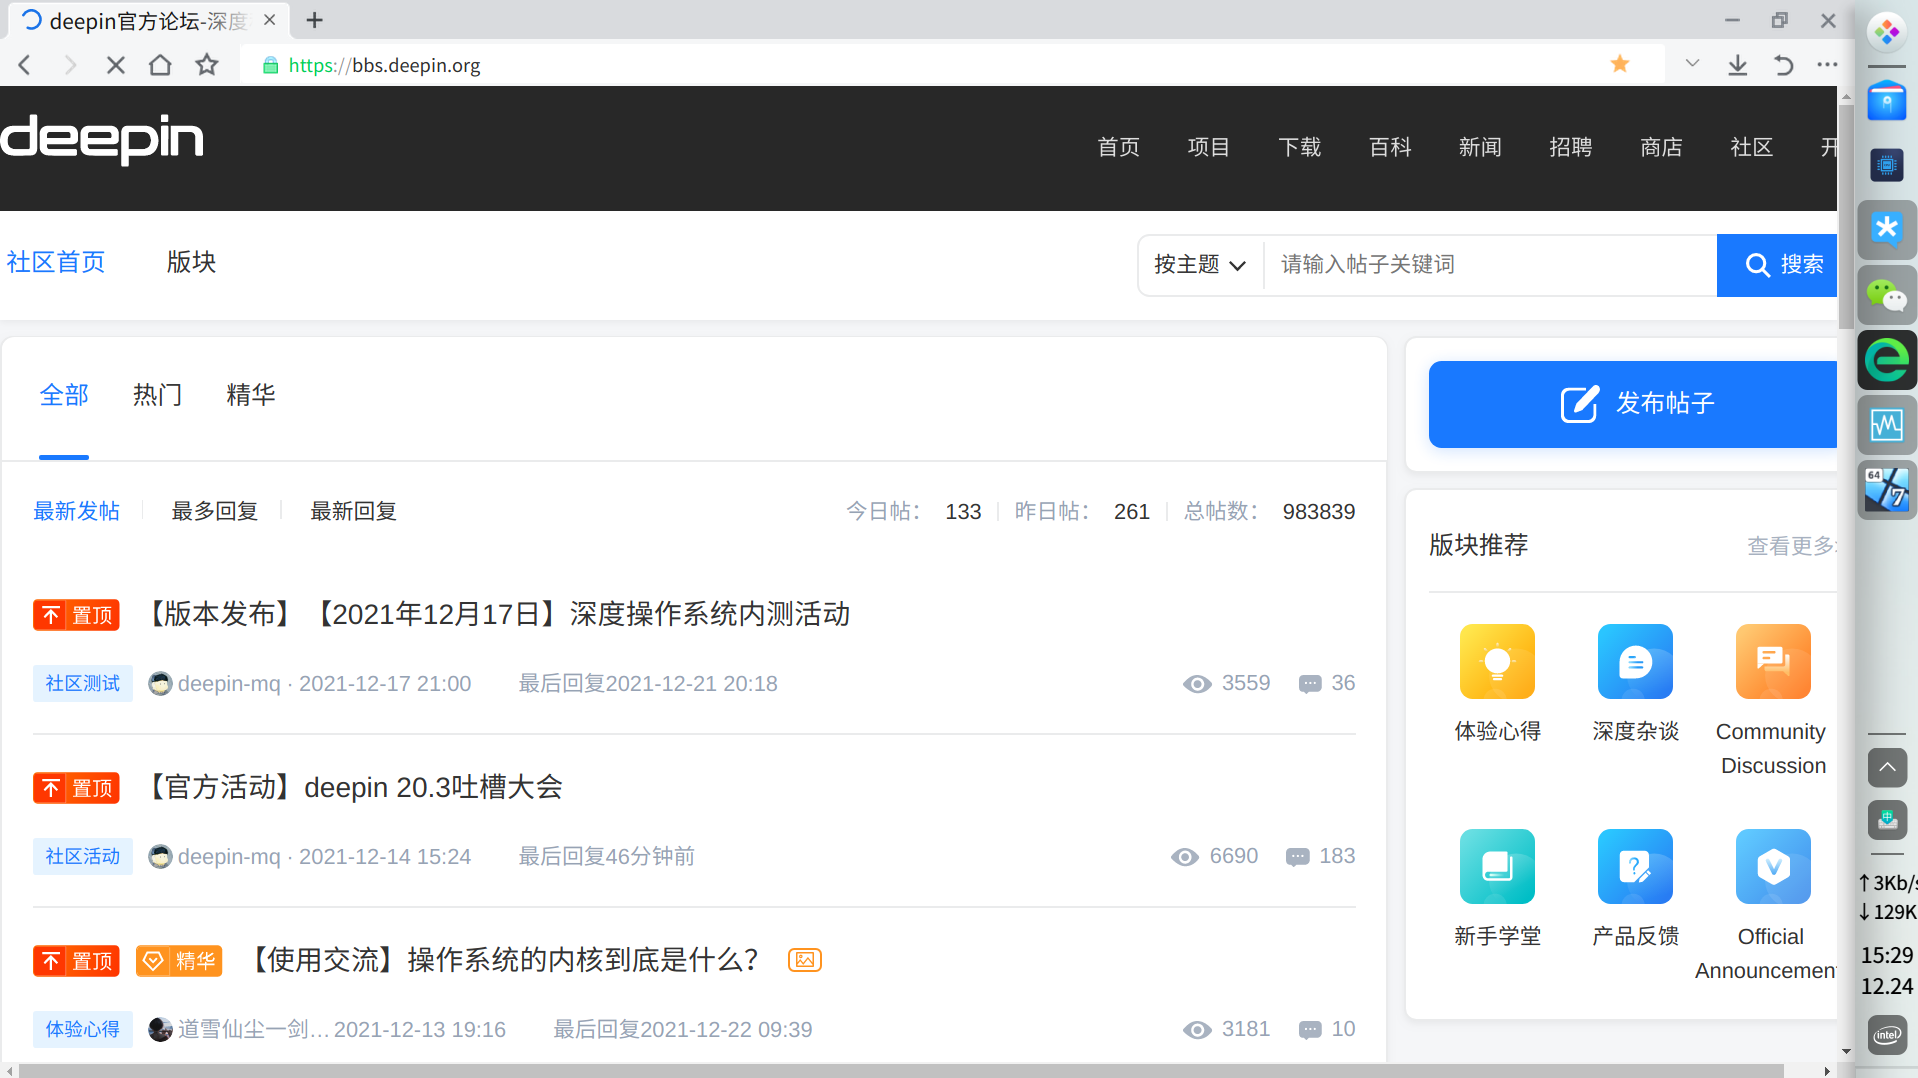Screen dimensions: 1918x1078
Task: Select the 全部 tab
Action: [x=64, y=395]
